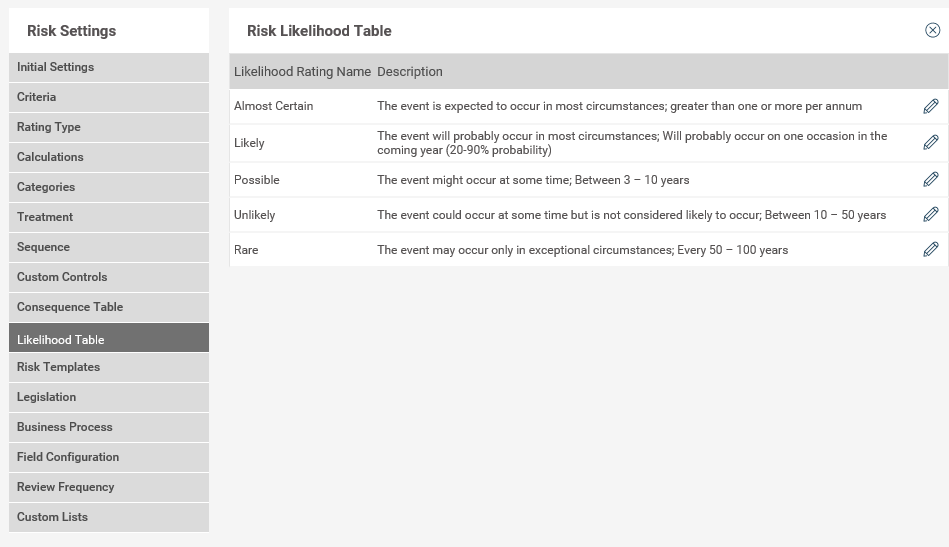Edit the Almost Certain likelihood rating
949x547 pixels.
930,106
